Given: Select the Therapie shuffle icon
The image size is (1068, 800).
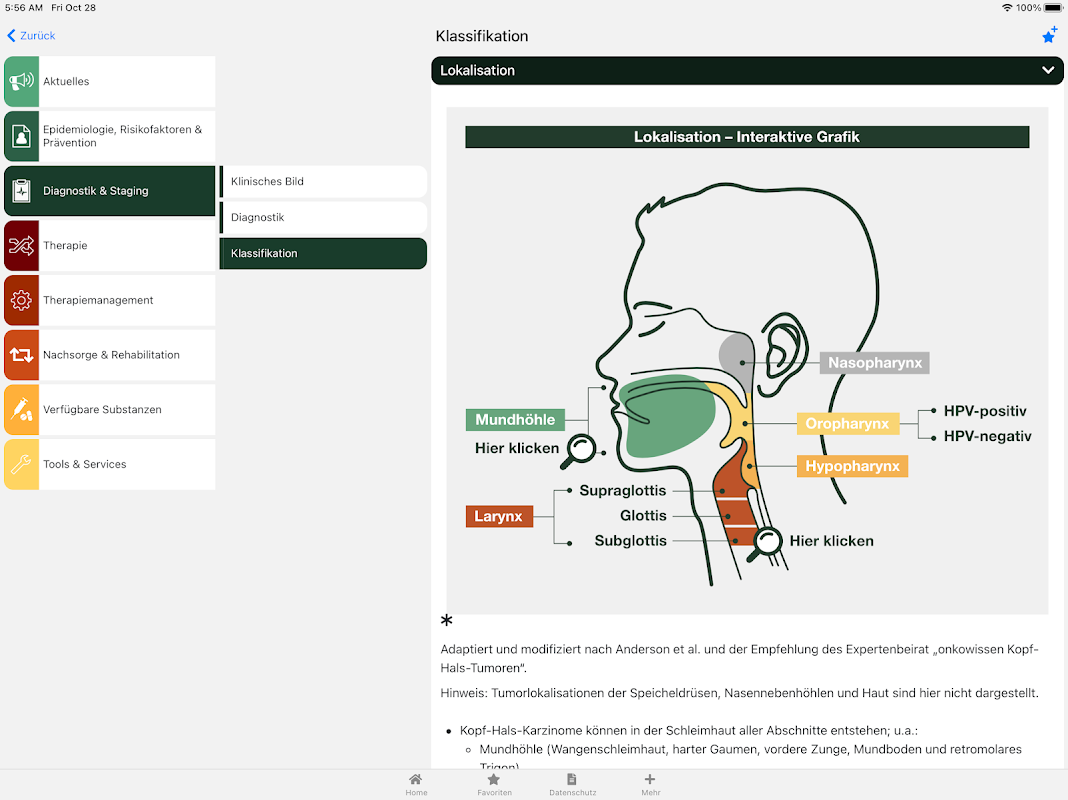Looking at the screenshot, I should point(21,245).
